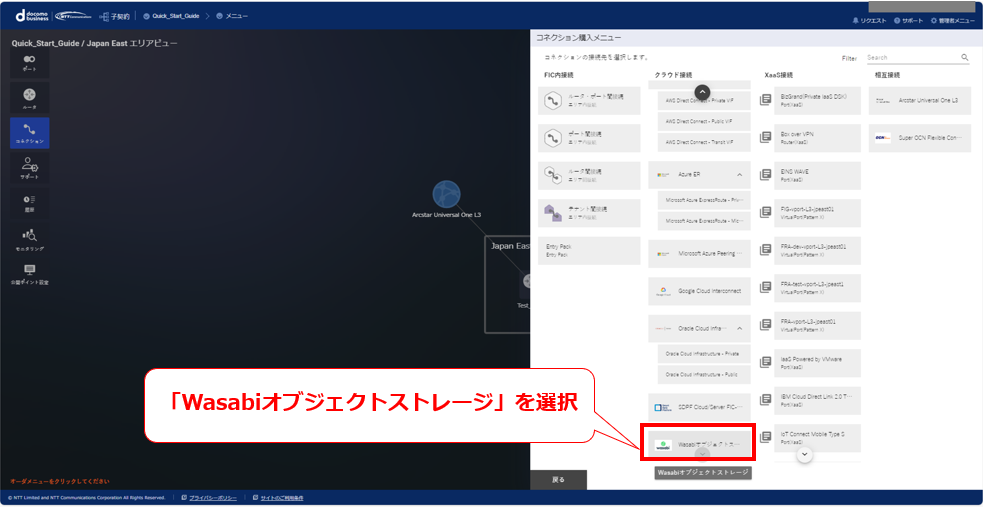Select the コネクション sidebar icon
984x507 pixels.
tap(29, 132)
